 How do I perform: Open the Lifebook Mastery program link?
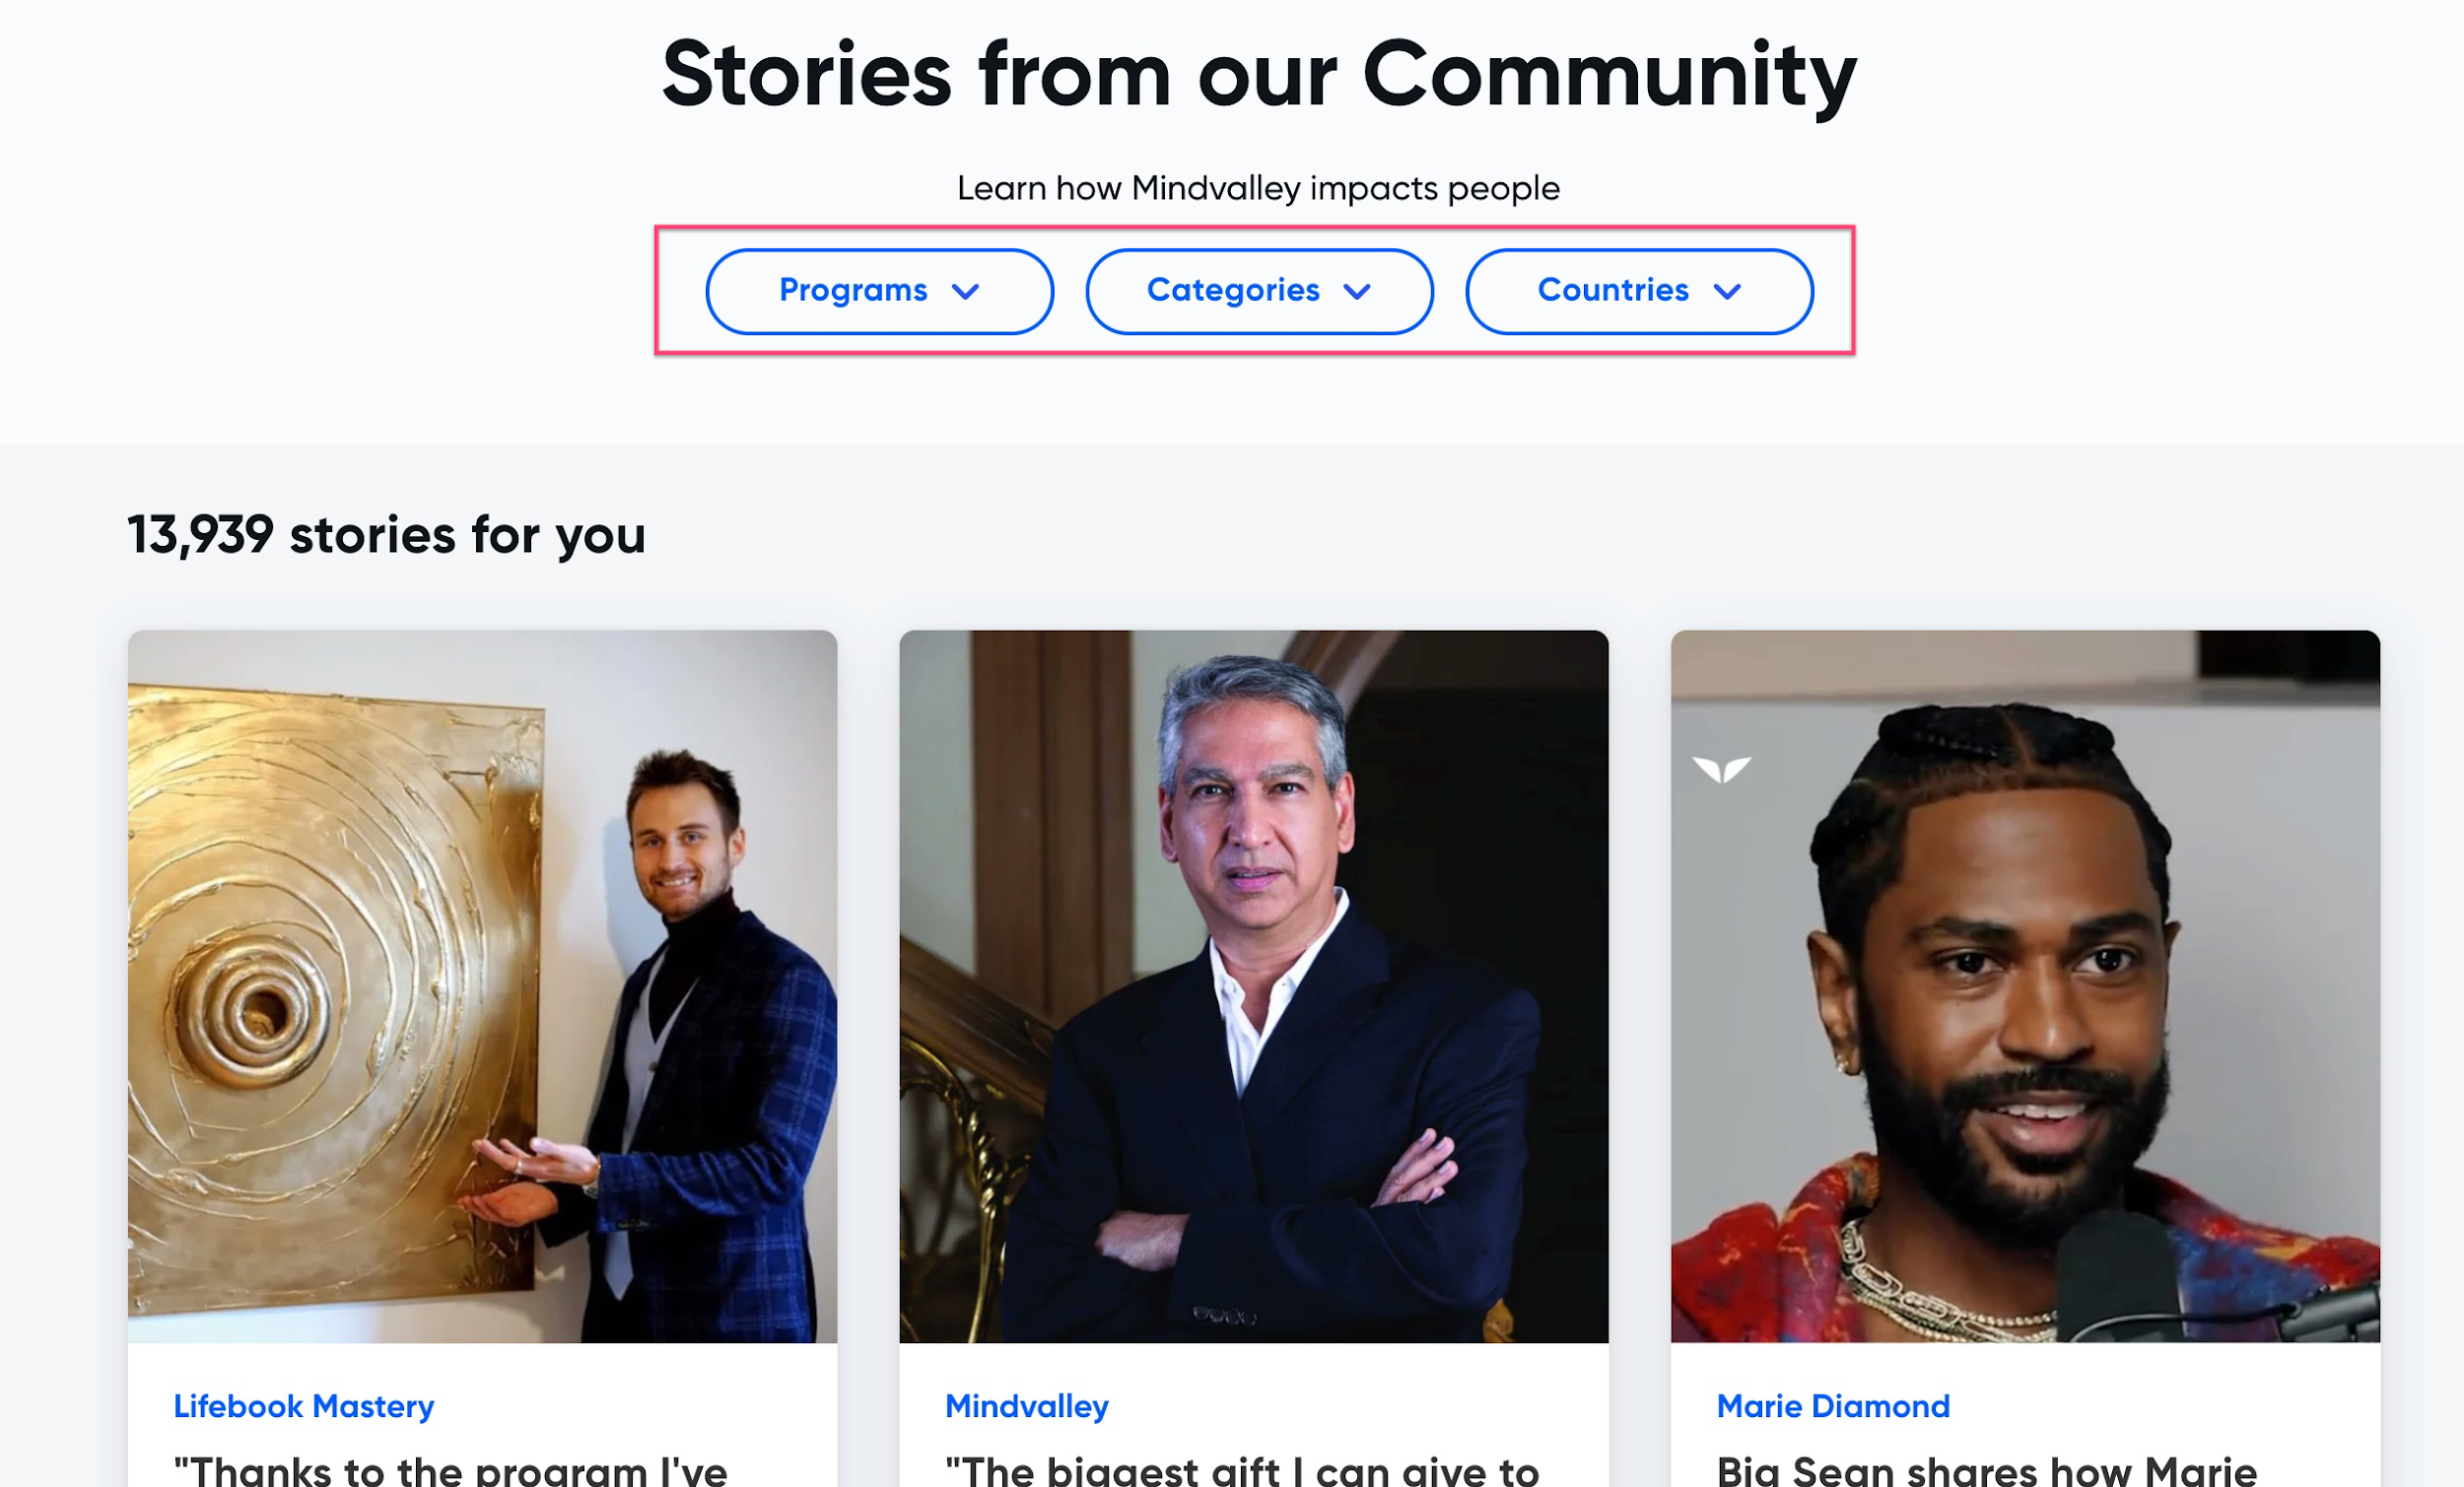coord(304,1406)
